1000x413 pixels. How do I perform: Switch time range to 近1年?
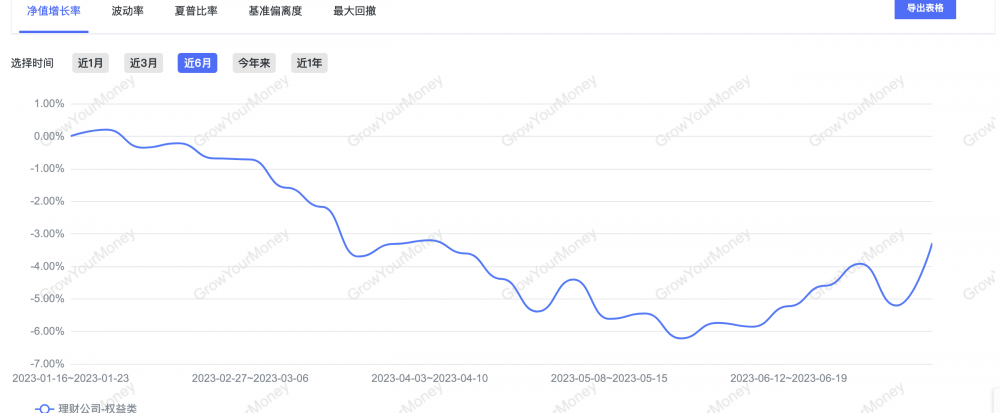point(309,63)
